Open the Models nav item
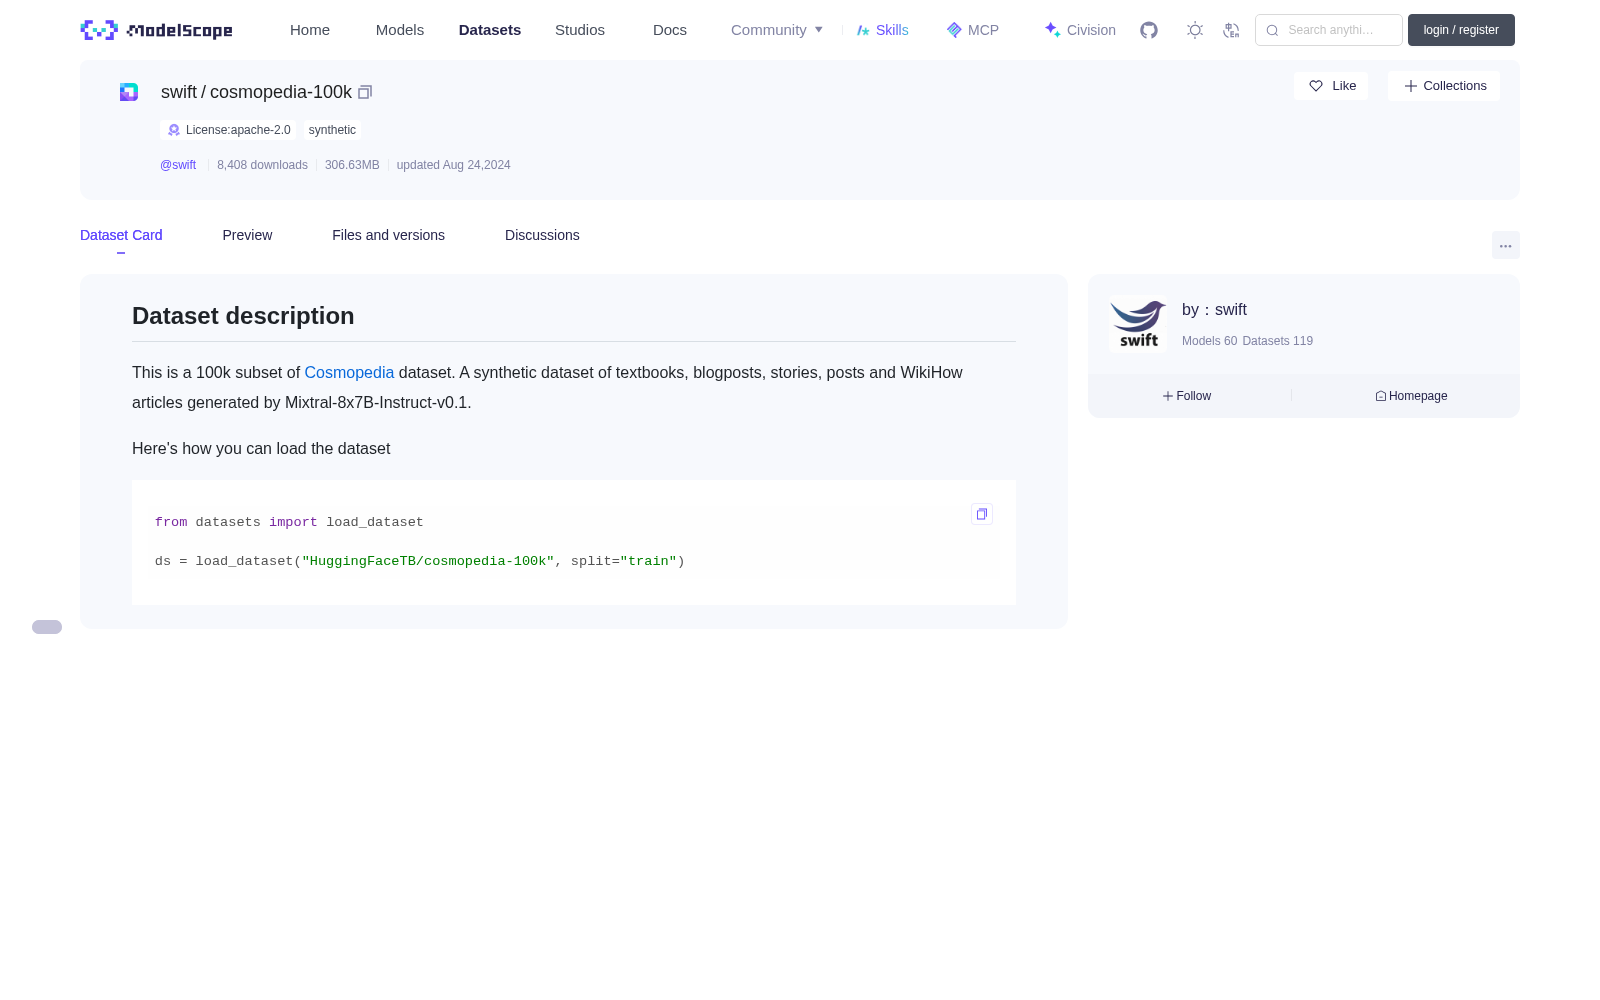Viewport: 1600px width, 1000px height. pos(400,30)
